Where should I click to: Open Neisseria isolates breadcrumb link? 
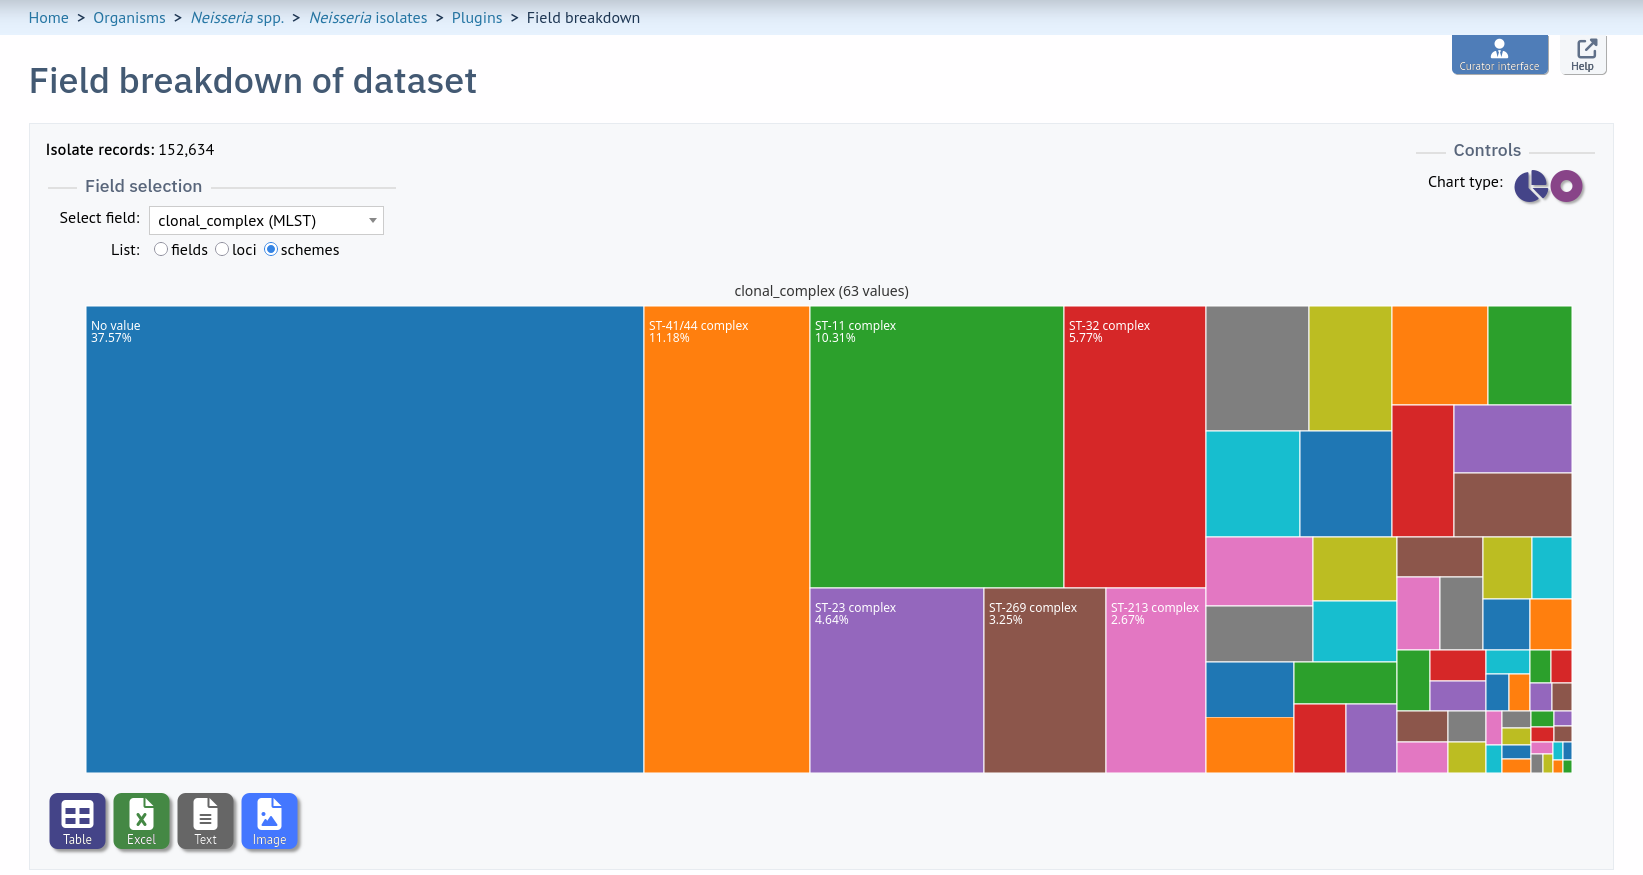click(x=368, y=18)
